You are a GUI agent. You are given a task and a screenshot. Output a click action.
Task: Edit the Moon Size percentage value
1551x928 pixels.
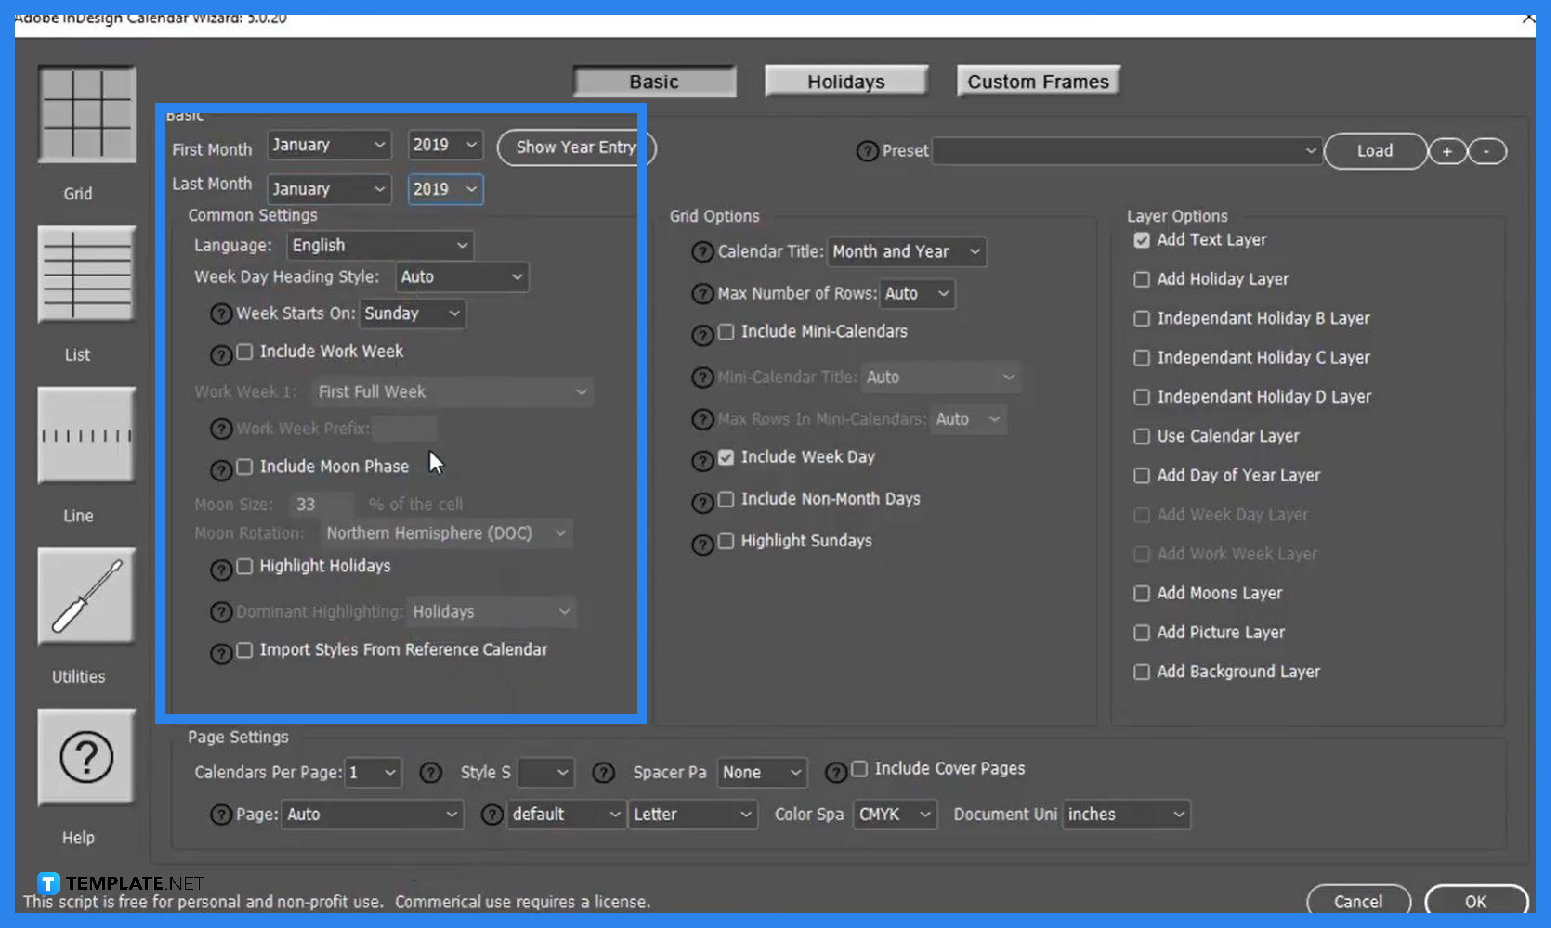coord(320,504)
